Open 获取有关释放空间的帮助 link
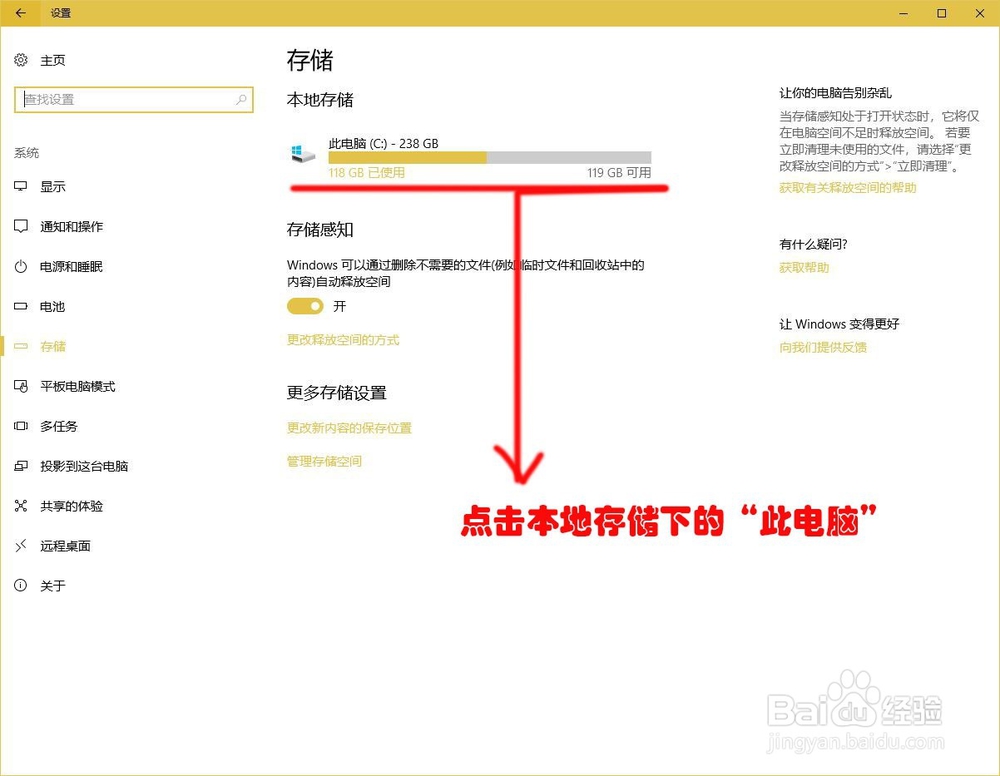Screen dimensions: 1000x776 [x=848, y=187]
